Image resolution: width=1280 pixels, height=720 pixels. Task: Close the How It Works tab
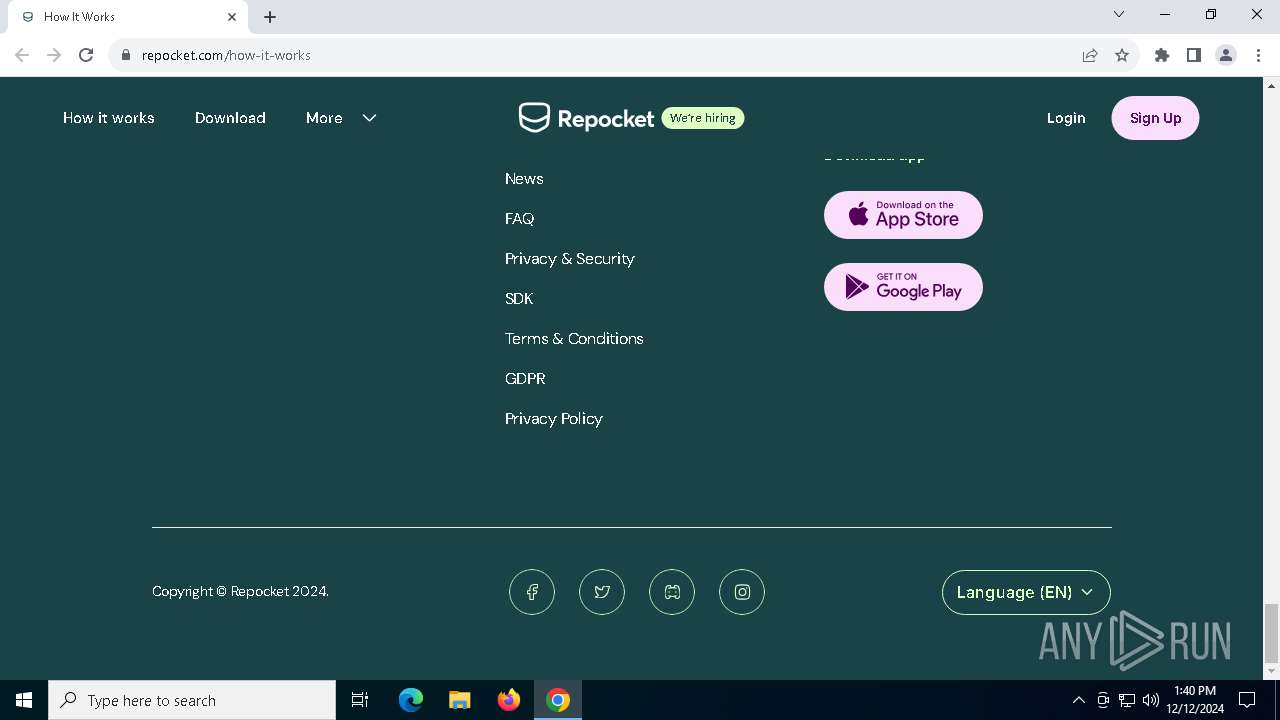coord(232,17)
